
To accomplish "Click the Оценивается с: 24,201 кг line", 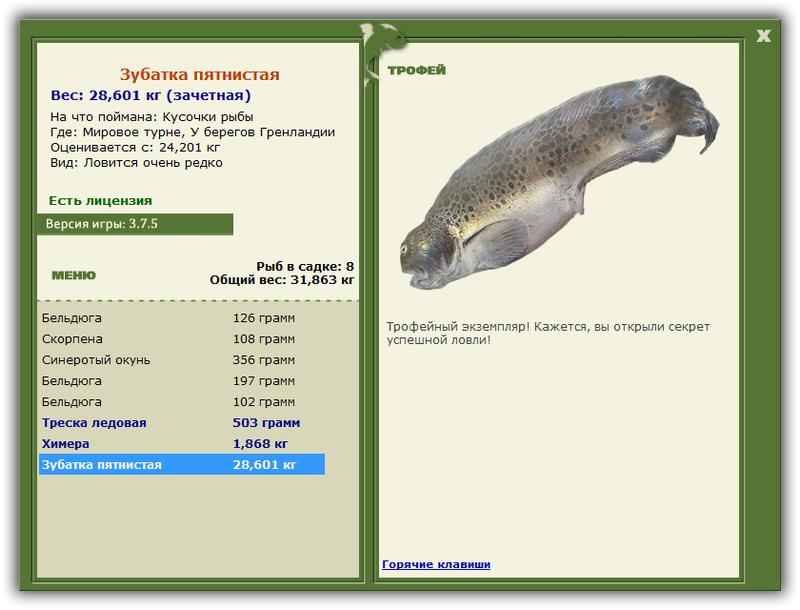I will [135, 147].
